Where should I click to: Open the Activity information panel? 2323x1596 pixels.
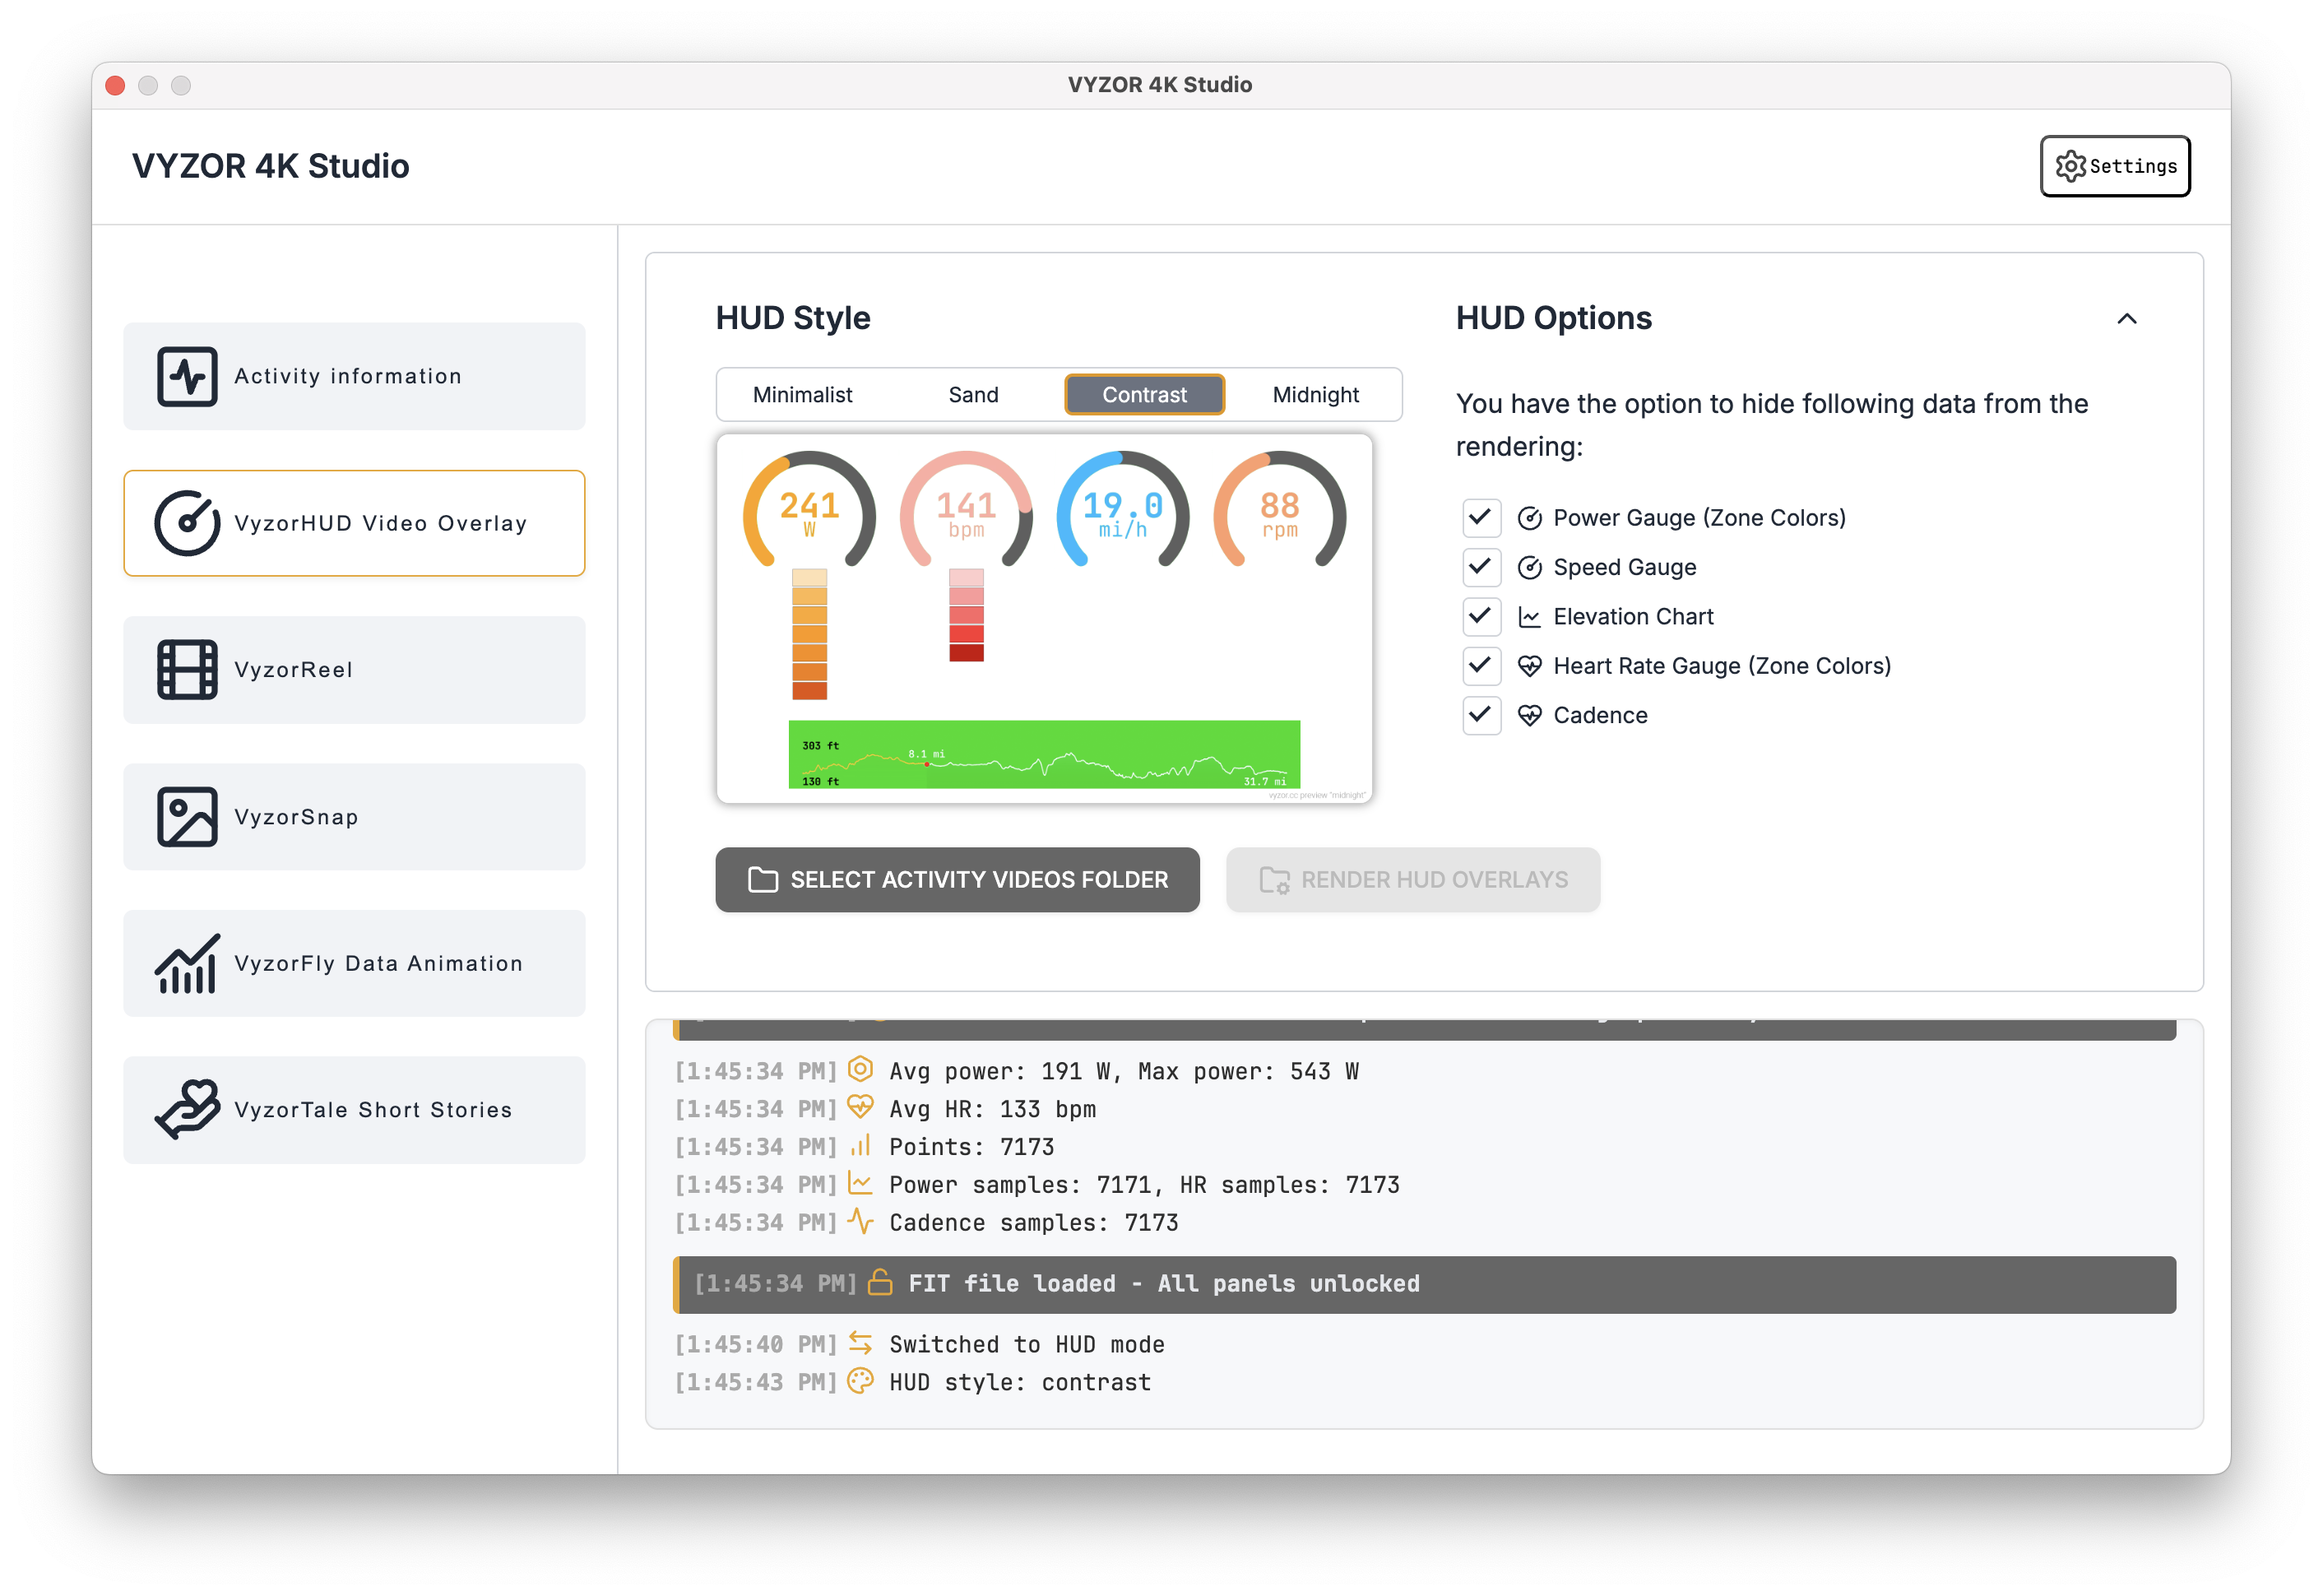(354, 376)
